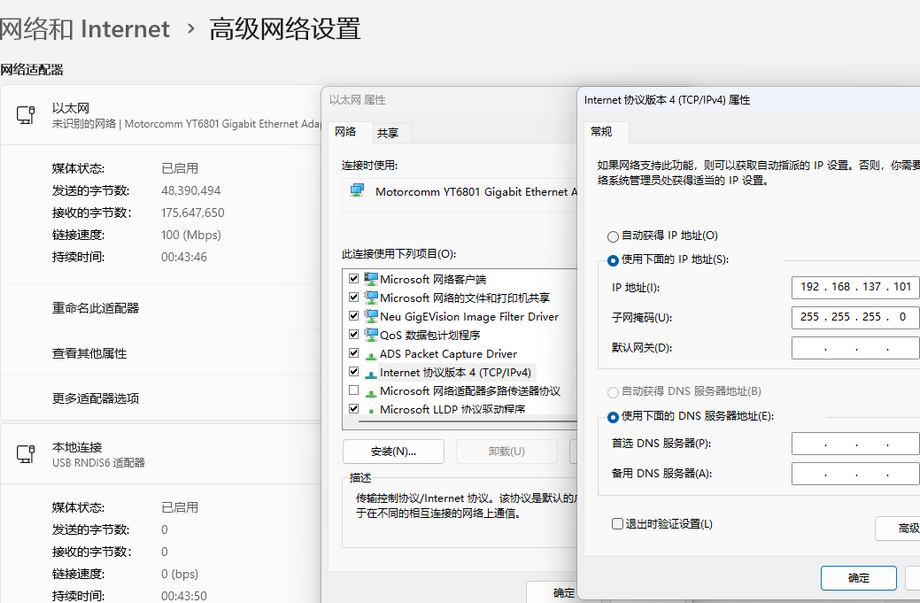Collapse the 以太网 adapter header row
The image size is (920, 603).
161,115
